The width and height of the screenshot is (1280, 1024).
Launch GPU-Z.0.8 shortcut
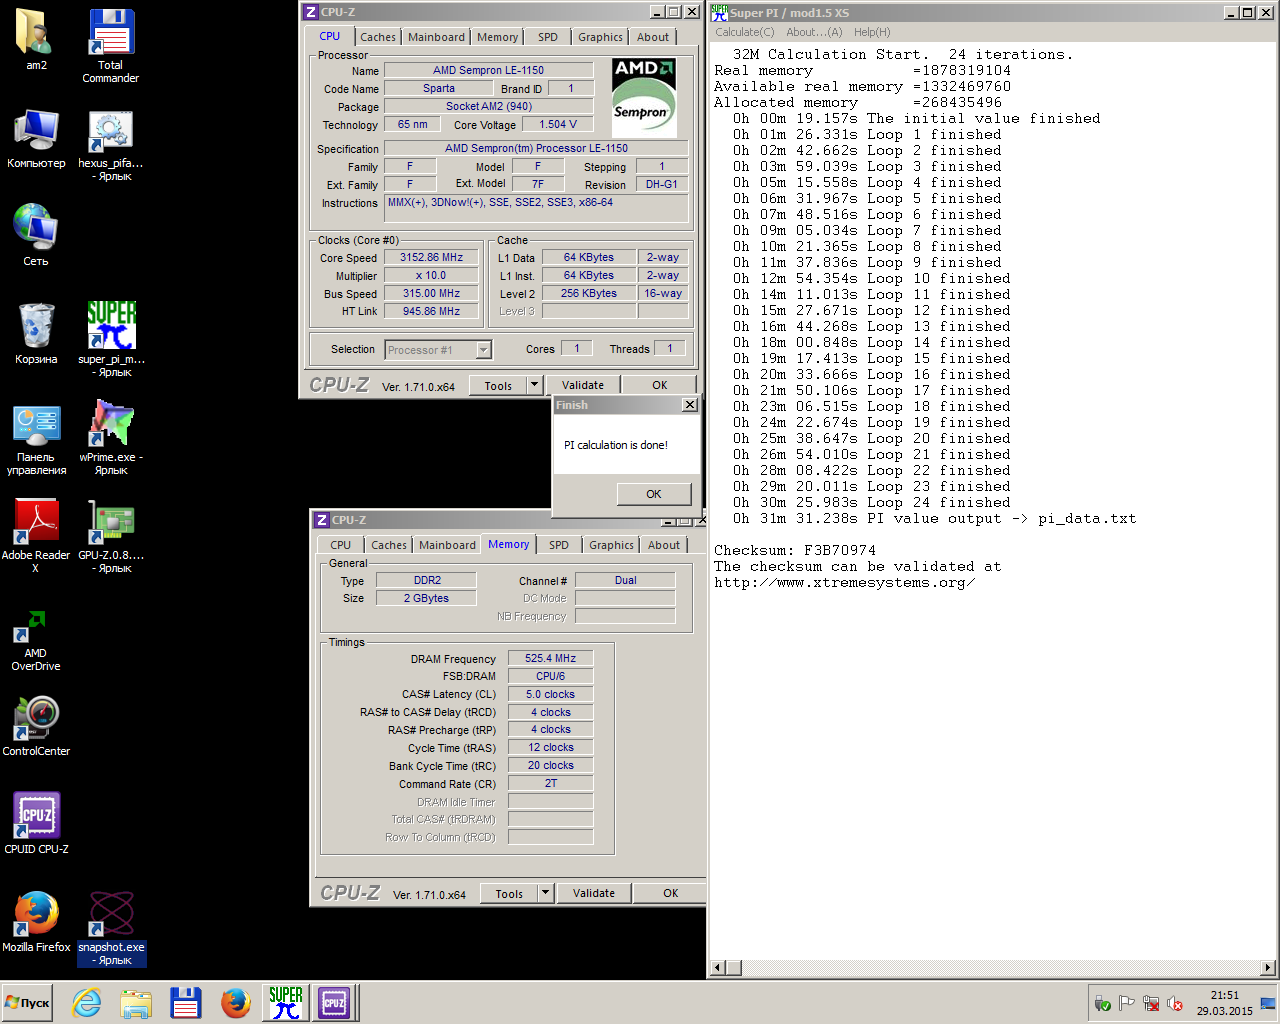pos(110,536)
